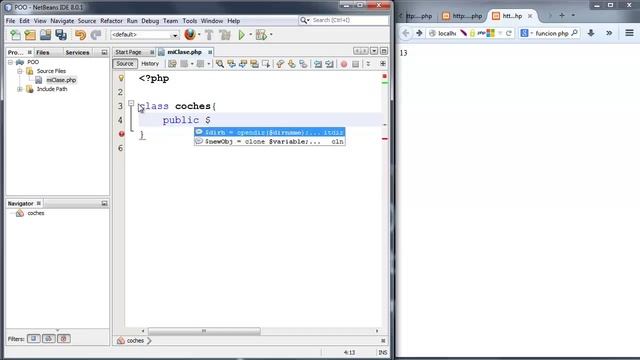
Task: Toggle Rectangular Selection icon
Action: pyautogui.click(x=266, y=64)
